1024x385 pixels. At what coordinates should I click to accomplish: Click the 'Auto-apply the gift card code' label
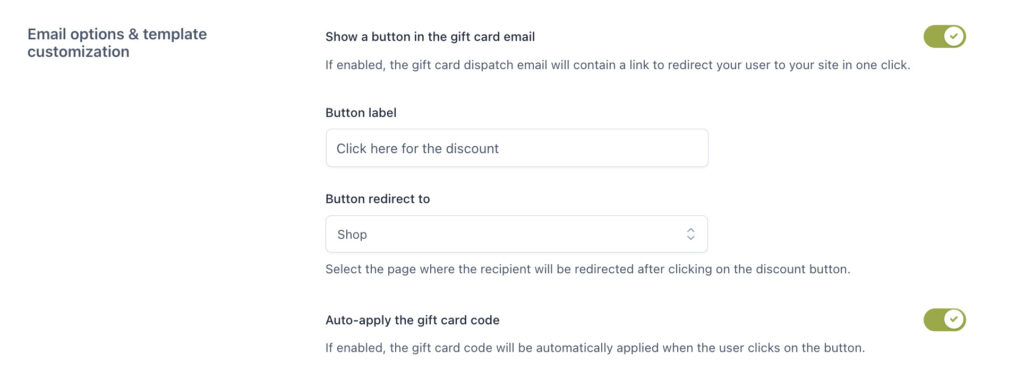pos(412,320)
